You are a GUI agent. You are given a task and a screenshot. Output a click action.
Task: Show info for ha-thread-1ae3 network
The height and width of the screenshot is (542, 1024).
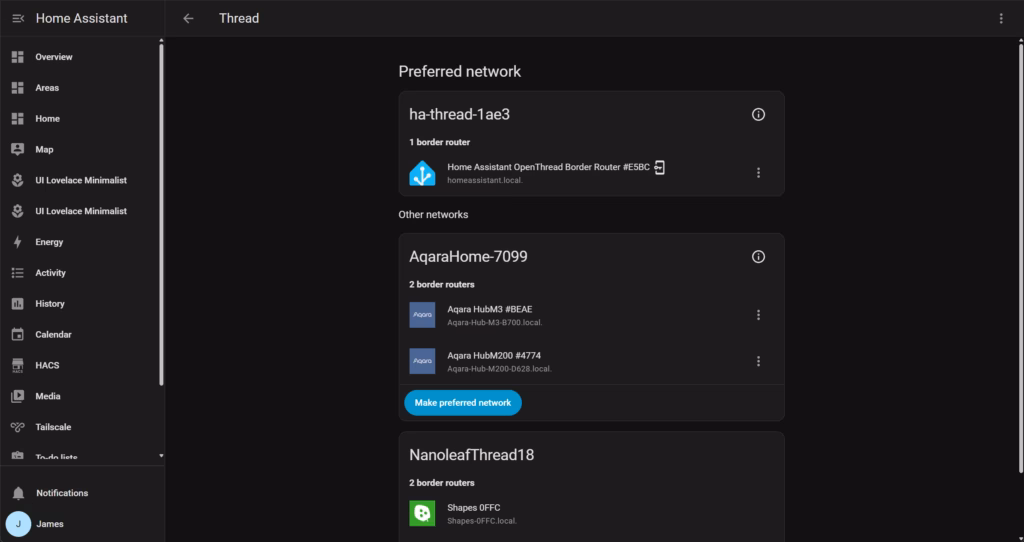tap(758, 115)
